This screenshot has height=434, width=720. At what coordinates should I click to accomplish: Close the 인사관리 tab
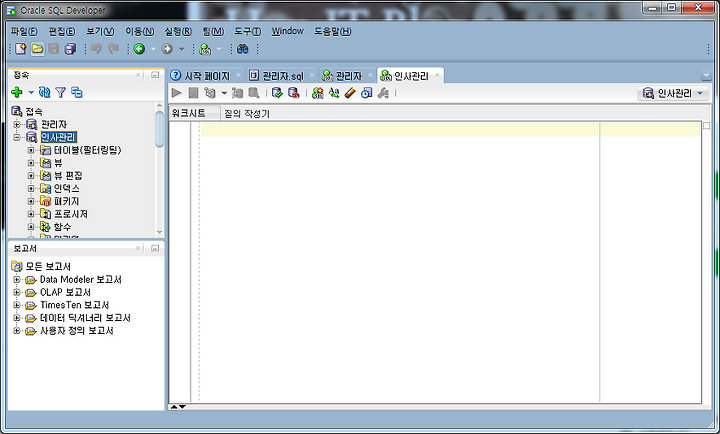pos(437,75)
